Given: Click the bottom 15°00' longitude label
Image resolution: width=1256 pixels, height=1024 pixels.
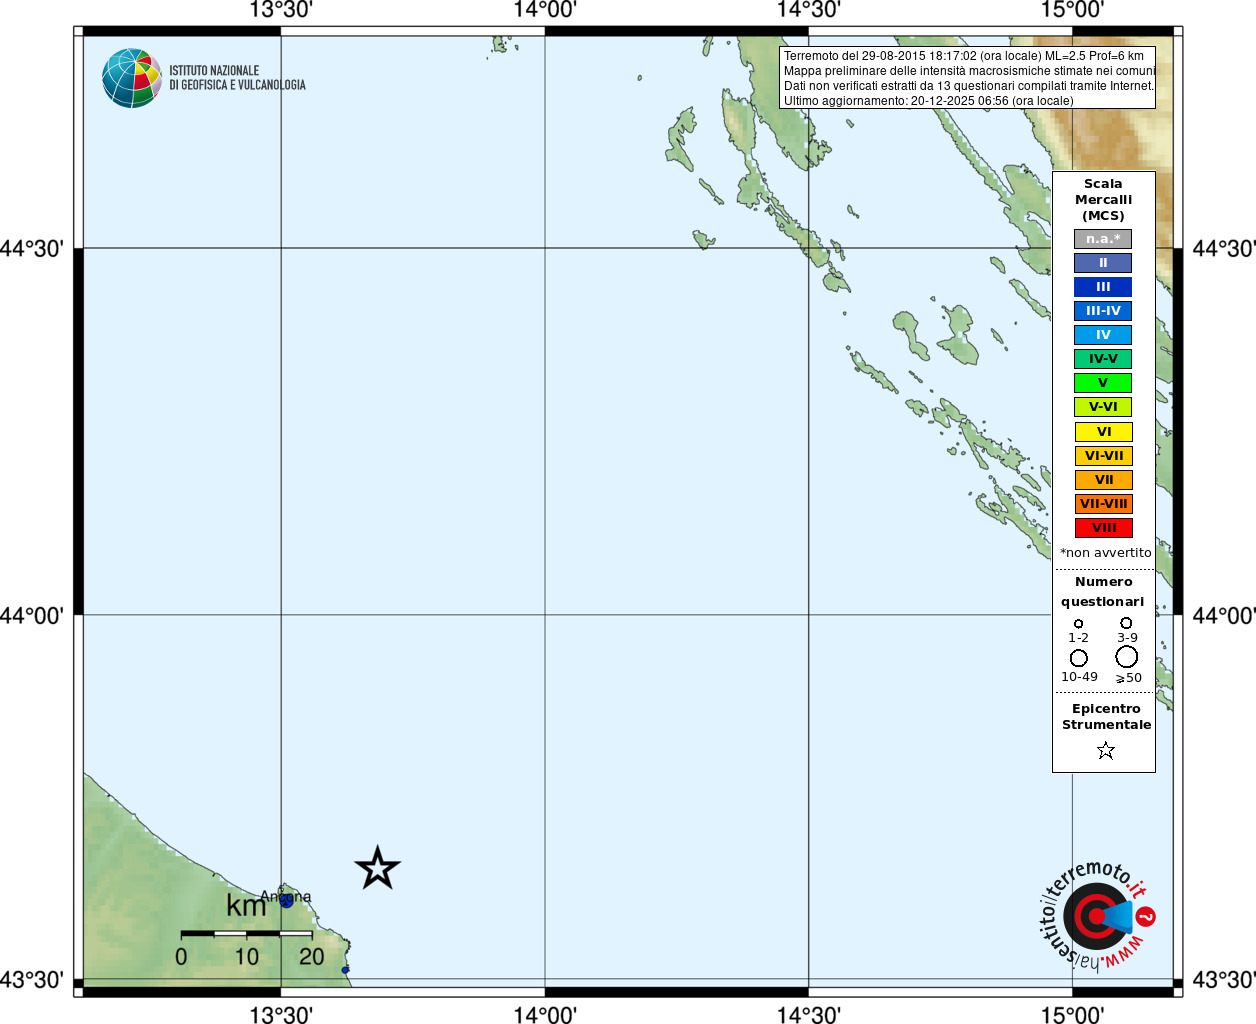Looking at the screenshot, I should coord(1072,1015).
